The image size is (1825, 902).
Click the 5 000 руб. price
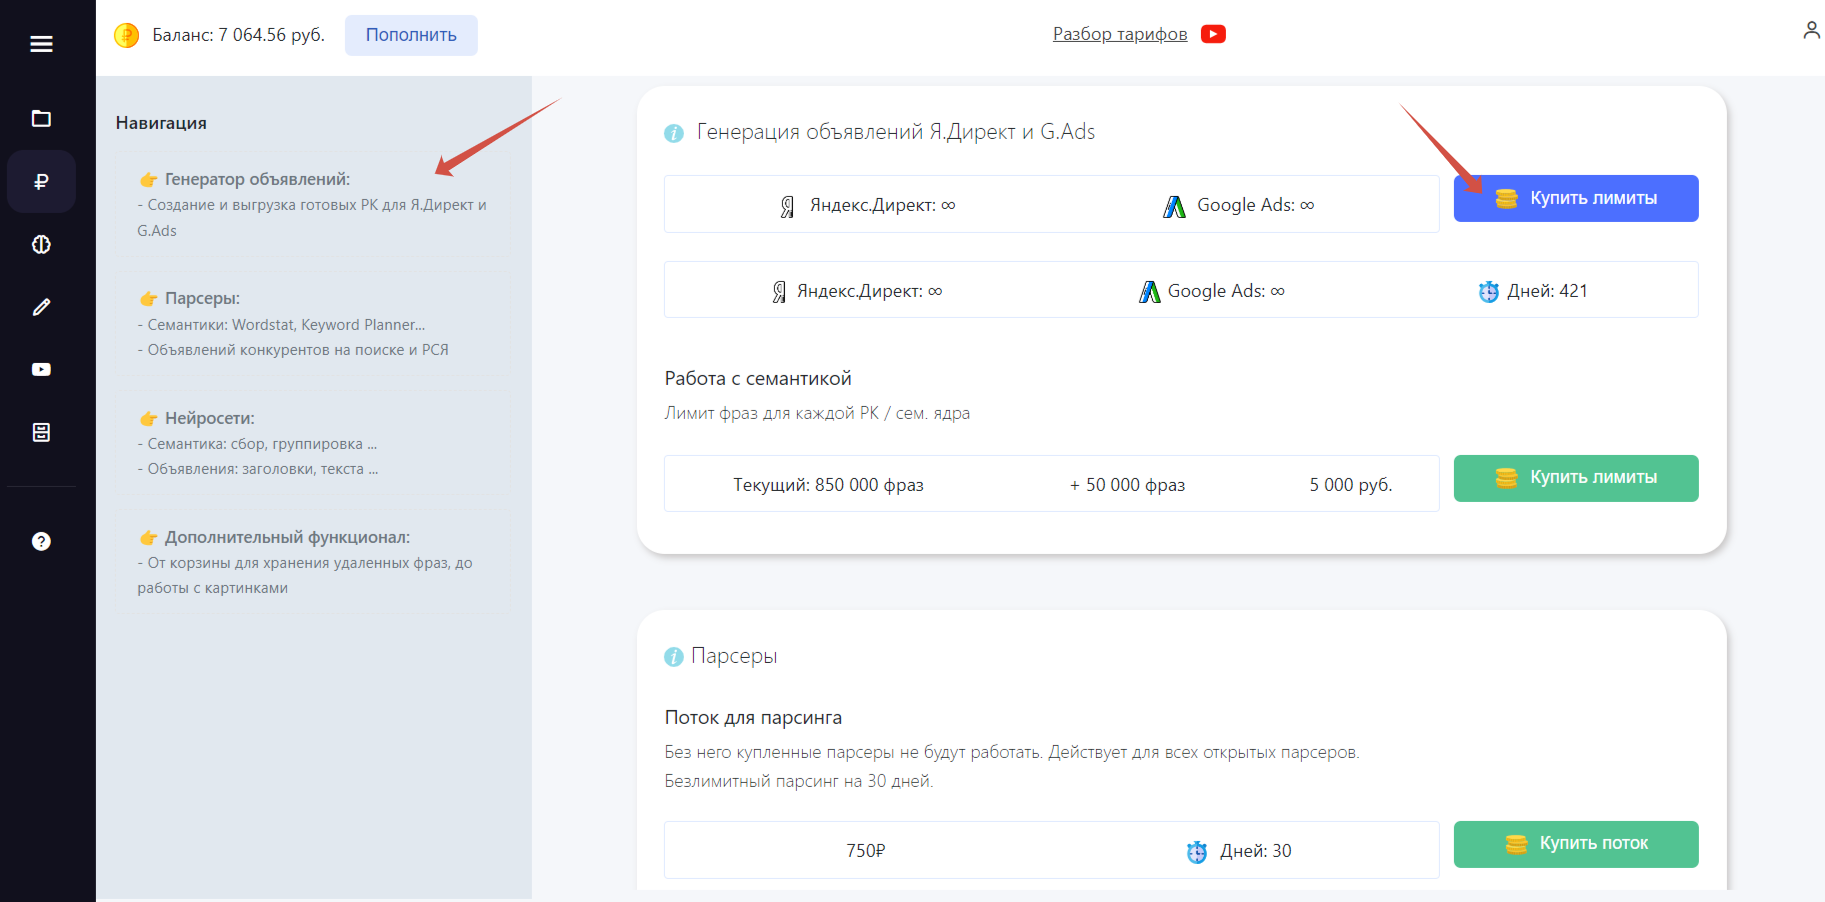1351,485
